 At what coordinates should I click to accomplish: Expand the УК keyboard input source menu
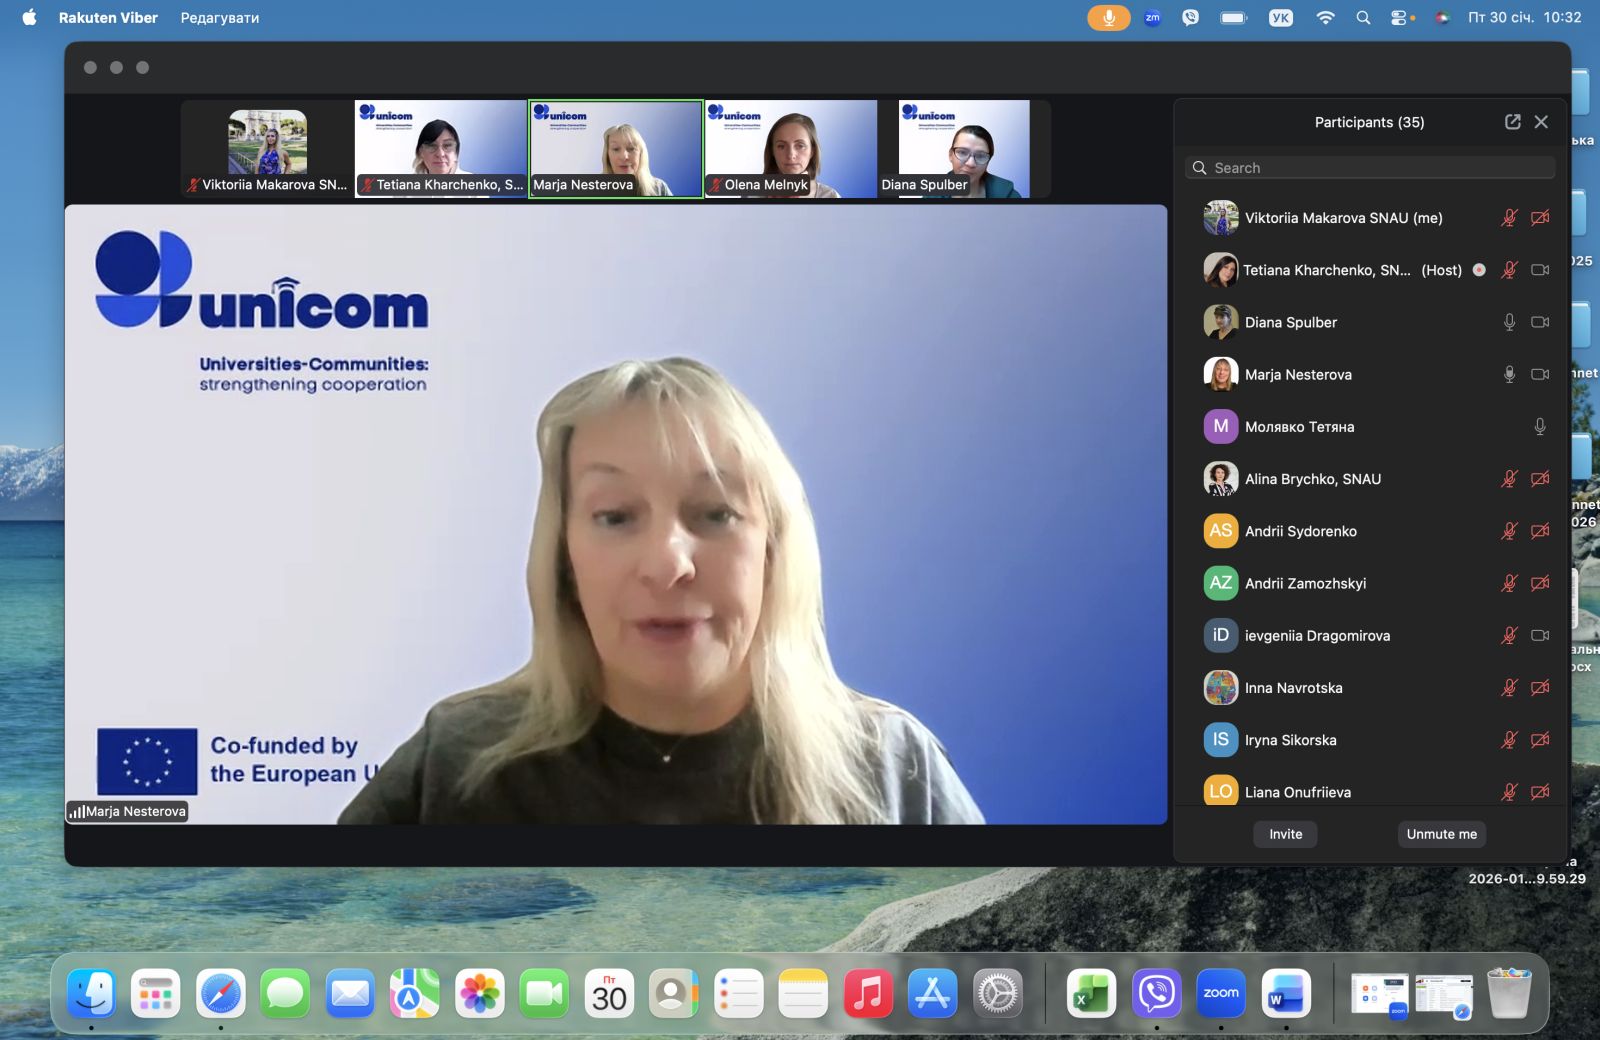[1280, 18]
